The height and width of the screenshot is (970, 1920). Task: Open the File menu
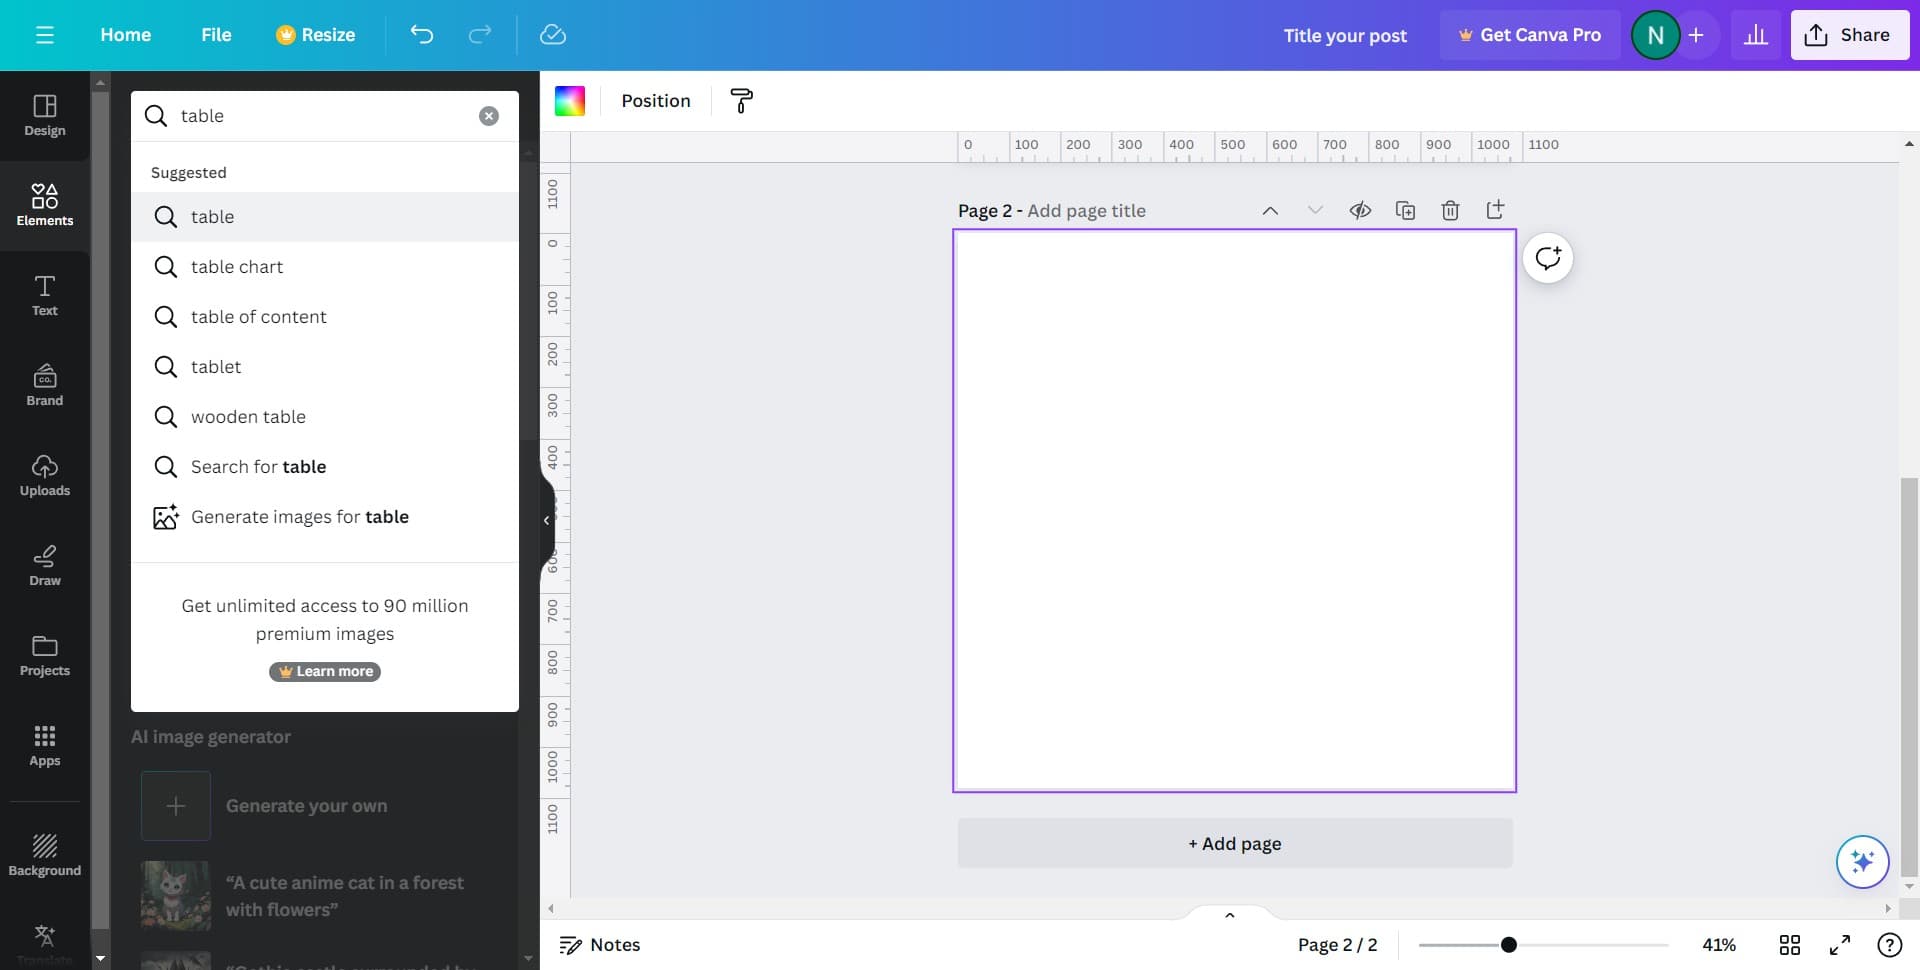click(x=216, y=35)
